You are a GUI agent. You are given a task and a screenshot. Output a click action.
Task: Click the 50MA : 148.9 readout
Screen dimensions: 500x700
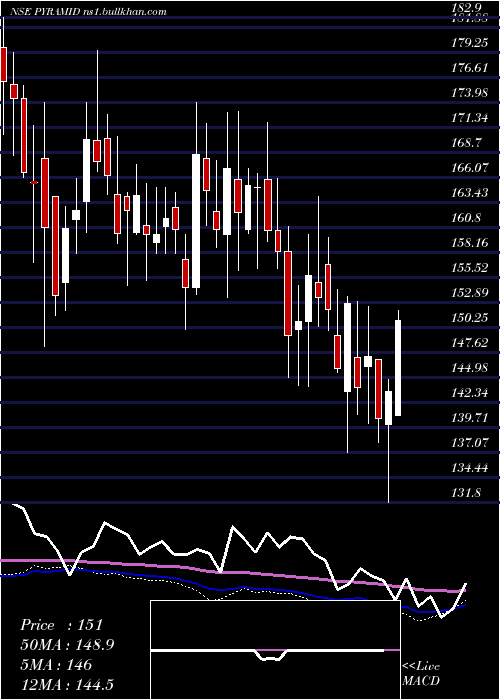click(x=67, y=645)
